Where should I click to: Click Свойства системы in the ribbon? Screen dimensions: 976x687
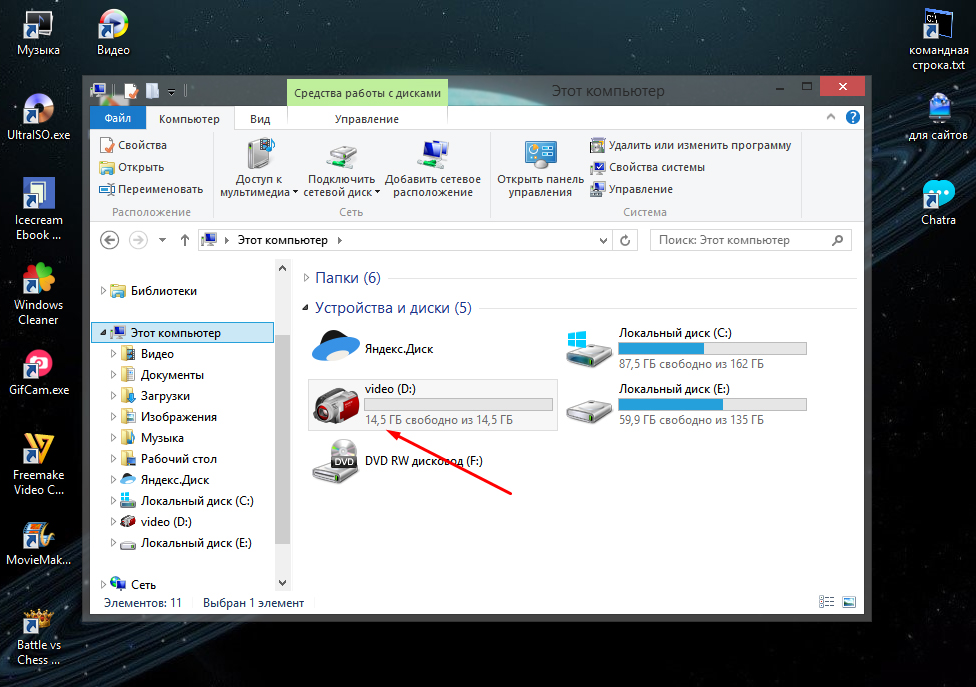click(x=656, y=167)
